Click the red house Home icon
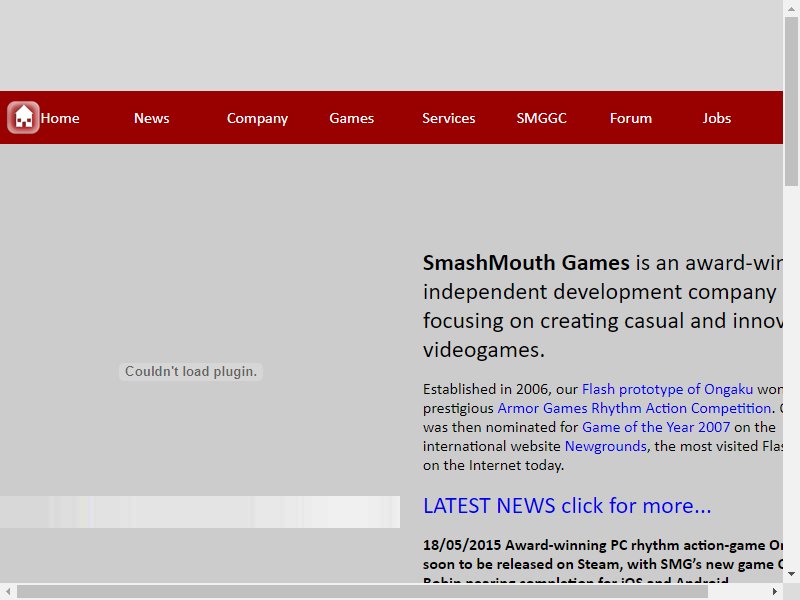The width and height of the screenshot is (800, 600). (x=23, y=117)
